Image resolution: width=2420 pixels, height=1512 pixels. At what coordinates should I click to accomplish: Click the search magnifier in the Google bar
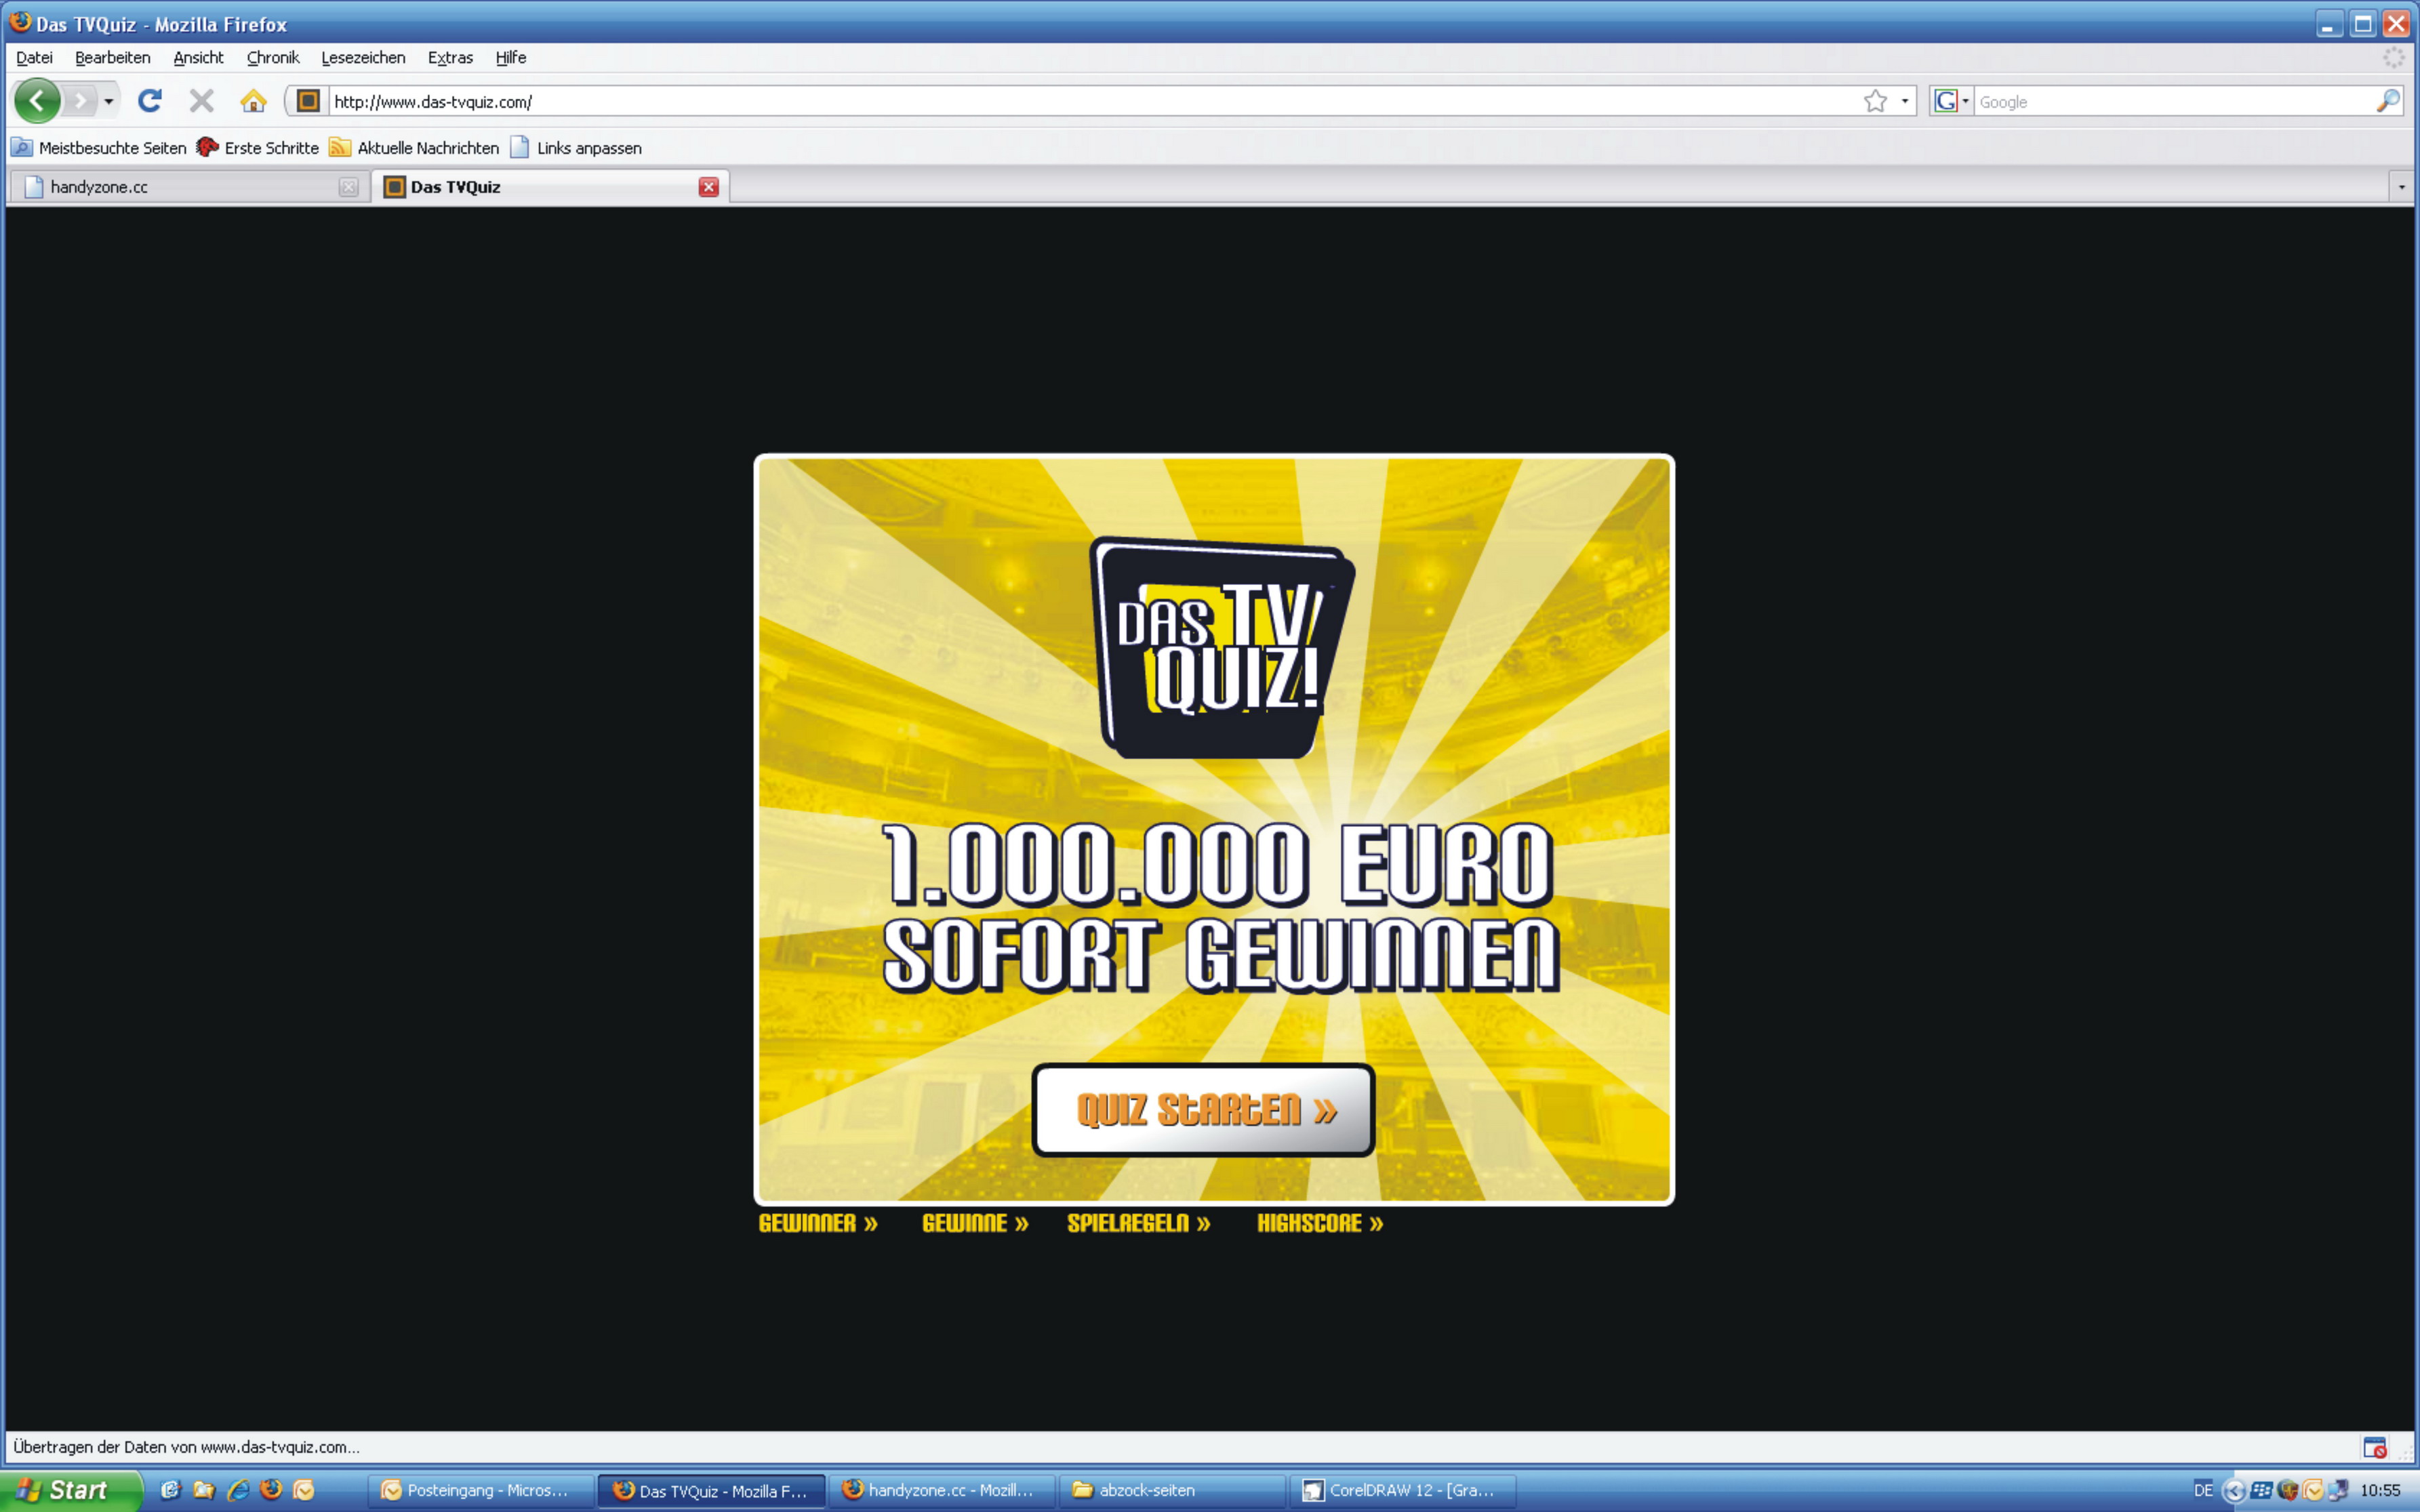[2389, 100]
